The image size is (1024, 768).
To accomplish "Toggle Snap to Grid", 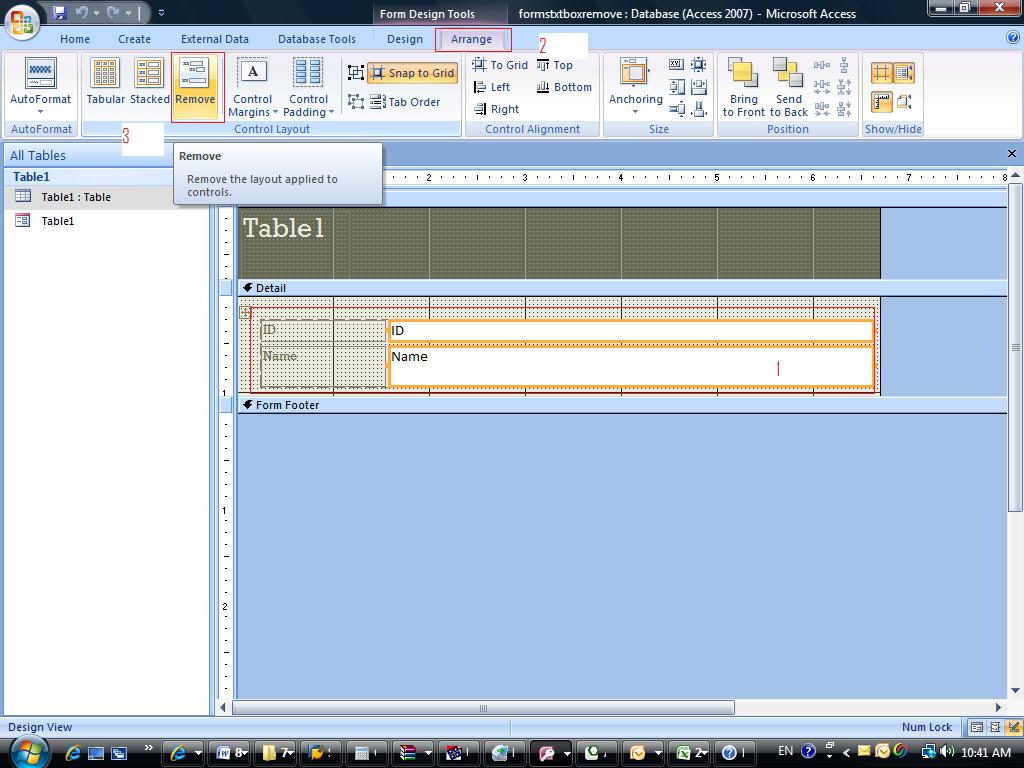I will tap(413, 72).
